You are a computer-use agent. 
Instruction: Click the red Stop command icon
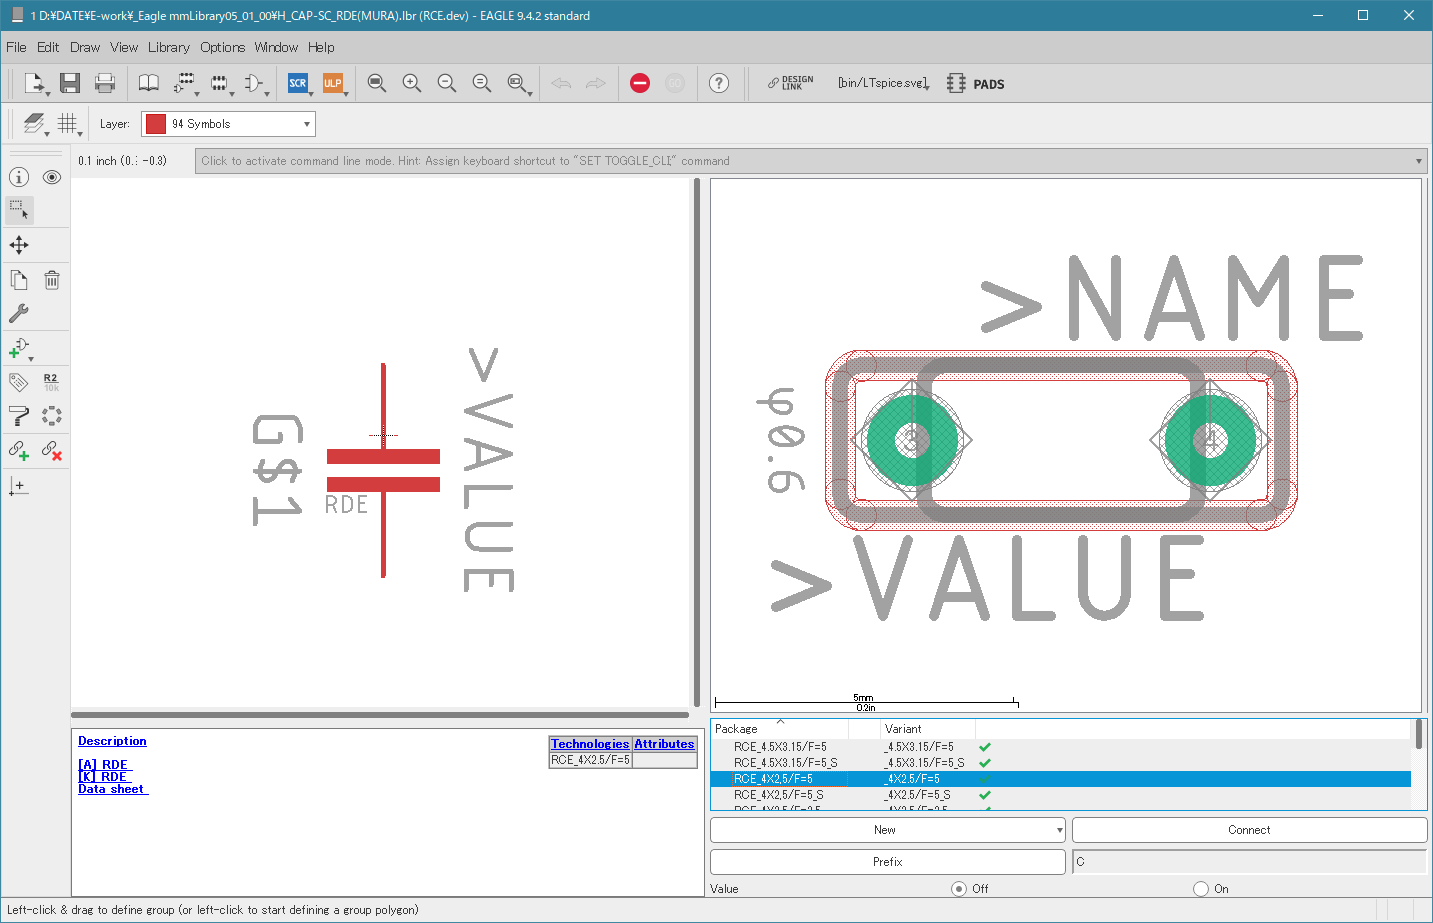(640, 83)
